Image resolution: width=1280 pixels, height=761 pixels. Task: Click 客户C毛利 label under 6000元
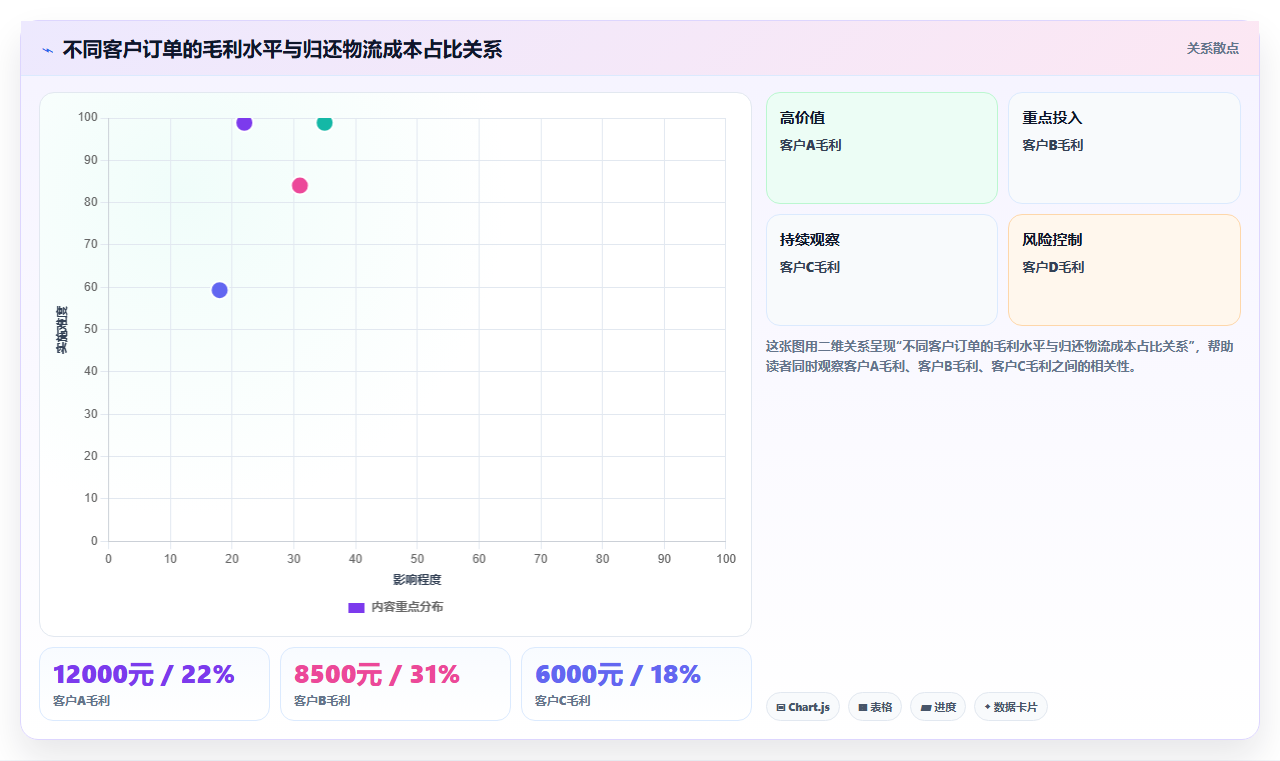pyautogui.click(x=563, y=701)
